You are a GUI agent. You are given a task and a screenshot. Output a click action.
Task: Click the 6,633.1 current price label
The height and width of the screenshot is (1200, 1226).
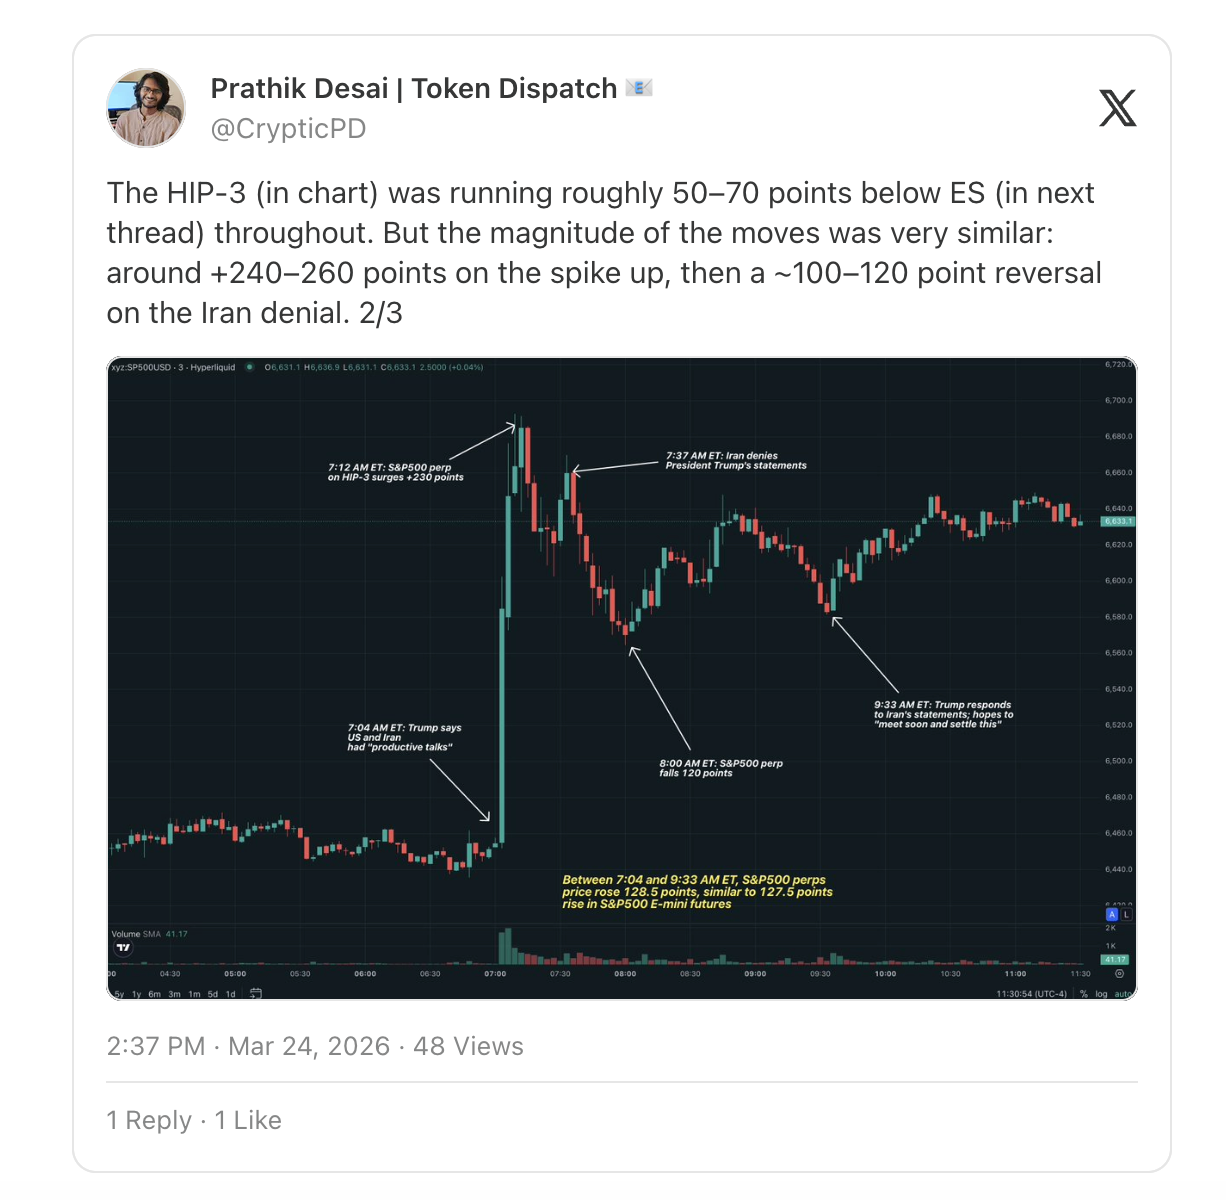click(x=1117, y=521)
